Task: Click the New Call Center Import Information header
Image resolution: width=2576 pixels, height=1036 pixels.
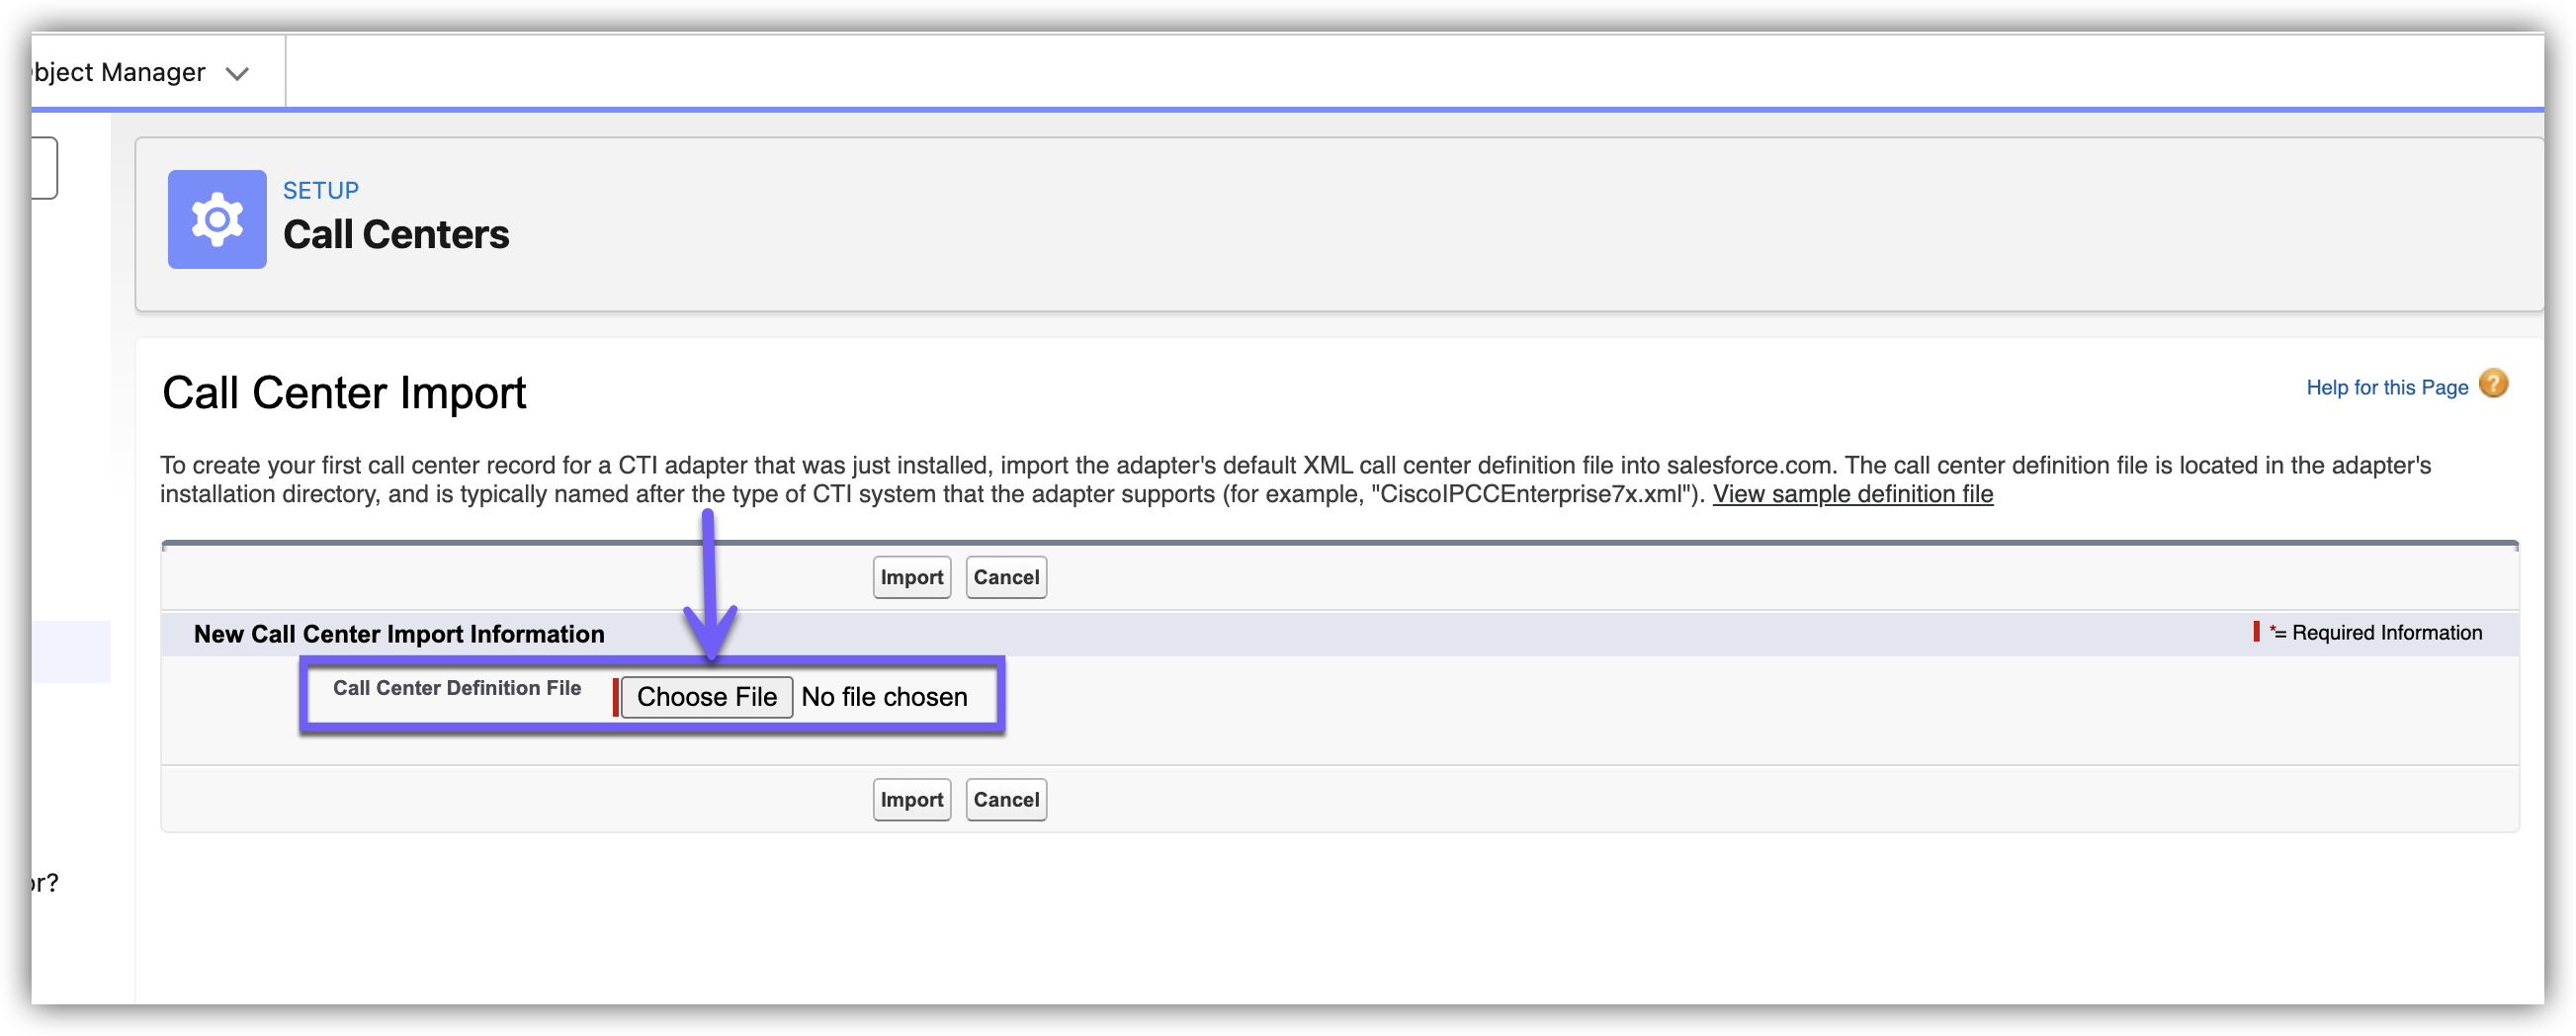Action: pyautogui.click(x=399, y=634)
